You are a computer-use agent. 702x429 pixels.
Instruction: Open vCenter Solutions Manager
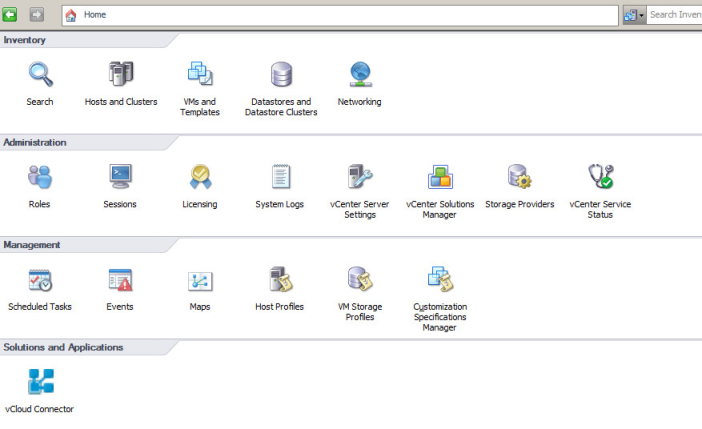(x=440, y=176)
